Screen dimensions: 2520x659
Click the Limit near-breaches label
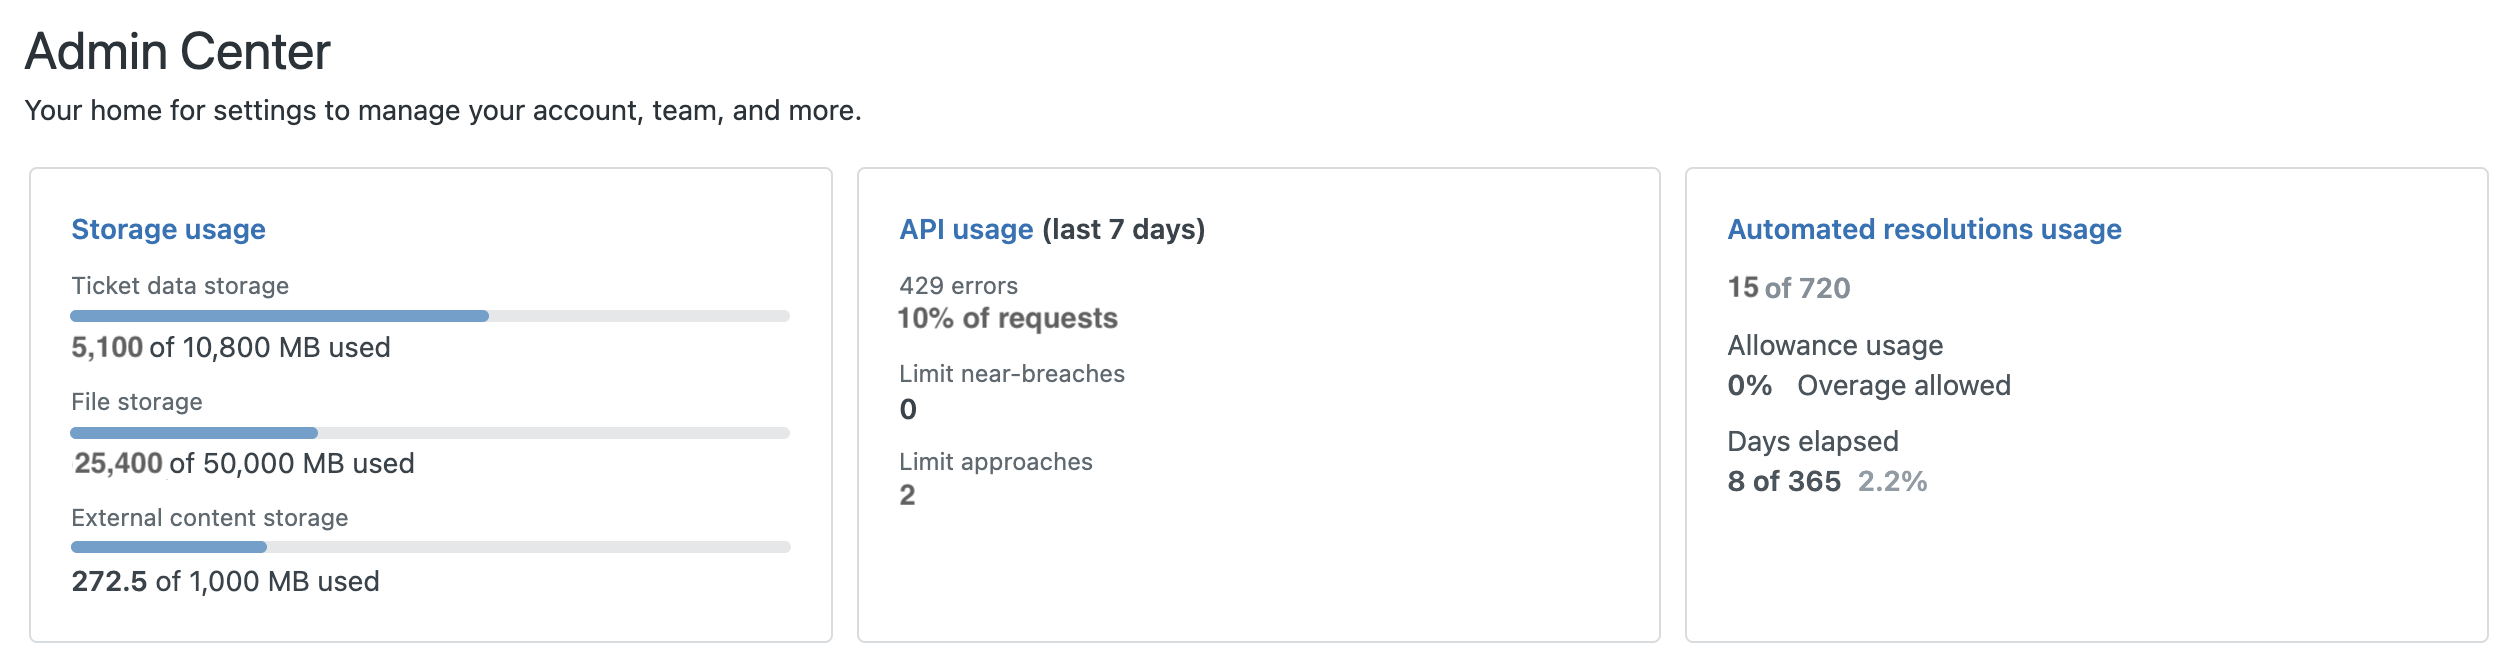(1012, 374)
